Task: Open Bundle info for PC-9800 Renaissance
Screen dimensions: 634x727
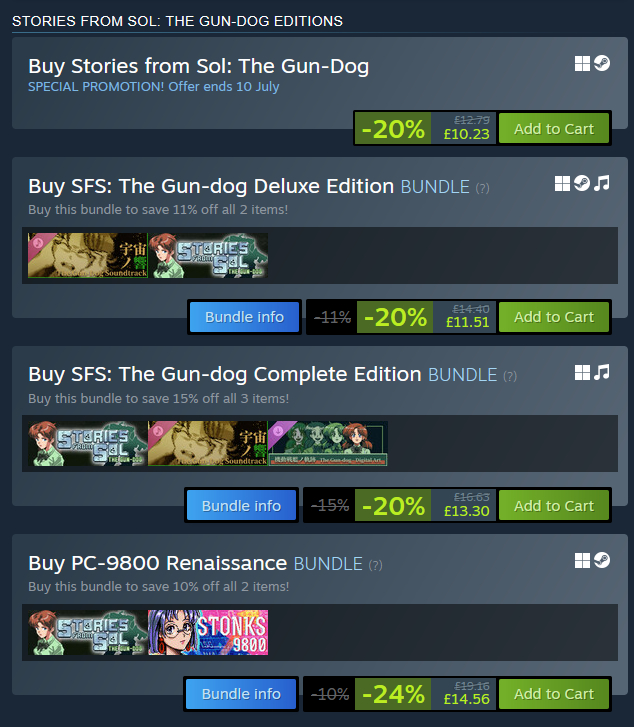Action: (x=241, y=694)
